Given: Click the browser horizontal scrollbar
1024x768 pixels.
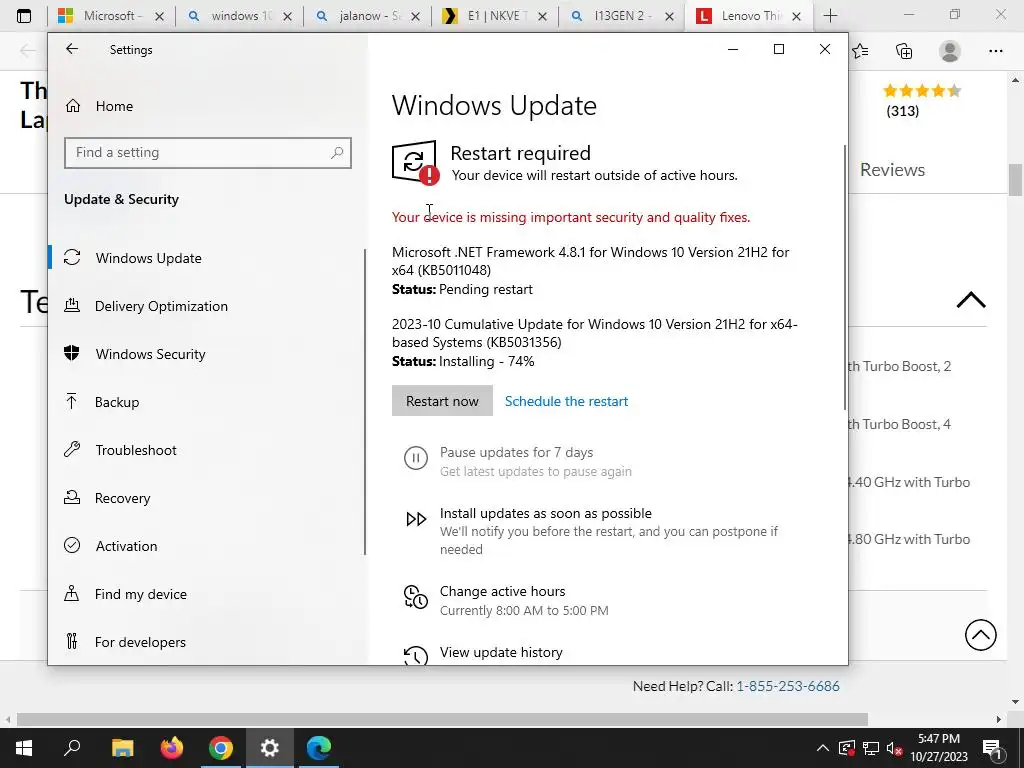Looking at the screenshot, I should coord(442,719).
